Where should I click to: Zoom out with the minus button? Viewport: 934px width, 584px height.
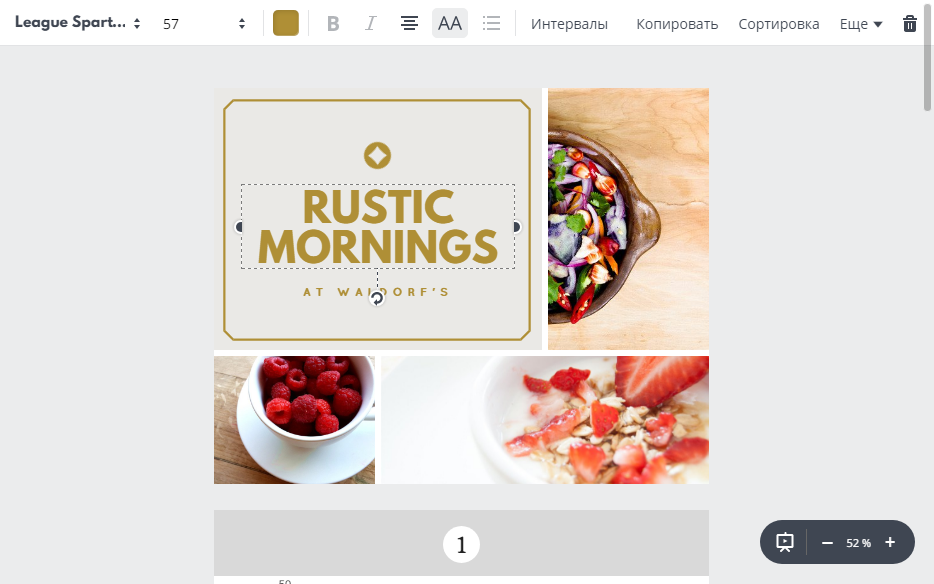point(827,542)
